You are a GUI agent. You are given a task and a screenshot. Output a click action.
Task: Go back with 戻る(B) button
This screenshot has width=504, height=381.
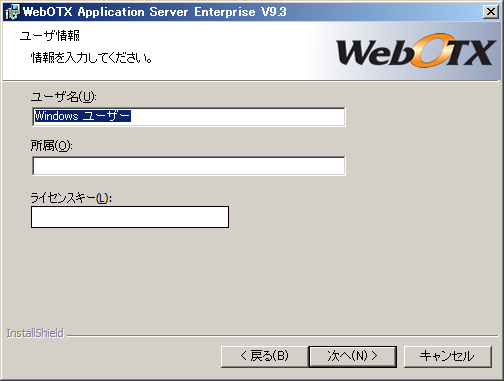coord(264,356)
